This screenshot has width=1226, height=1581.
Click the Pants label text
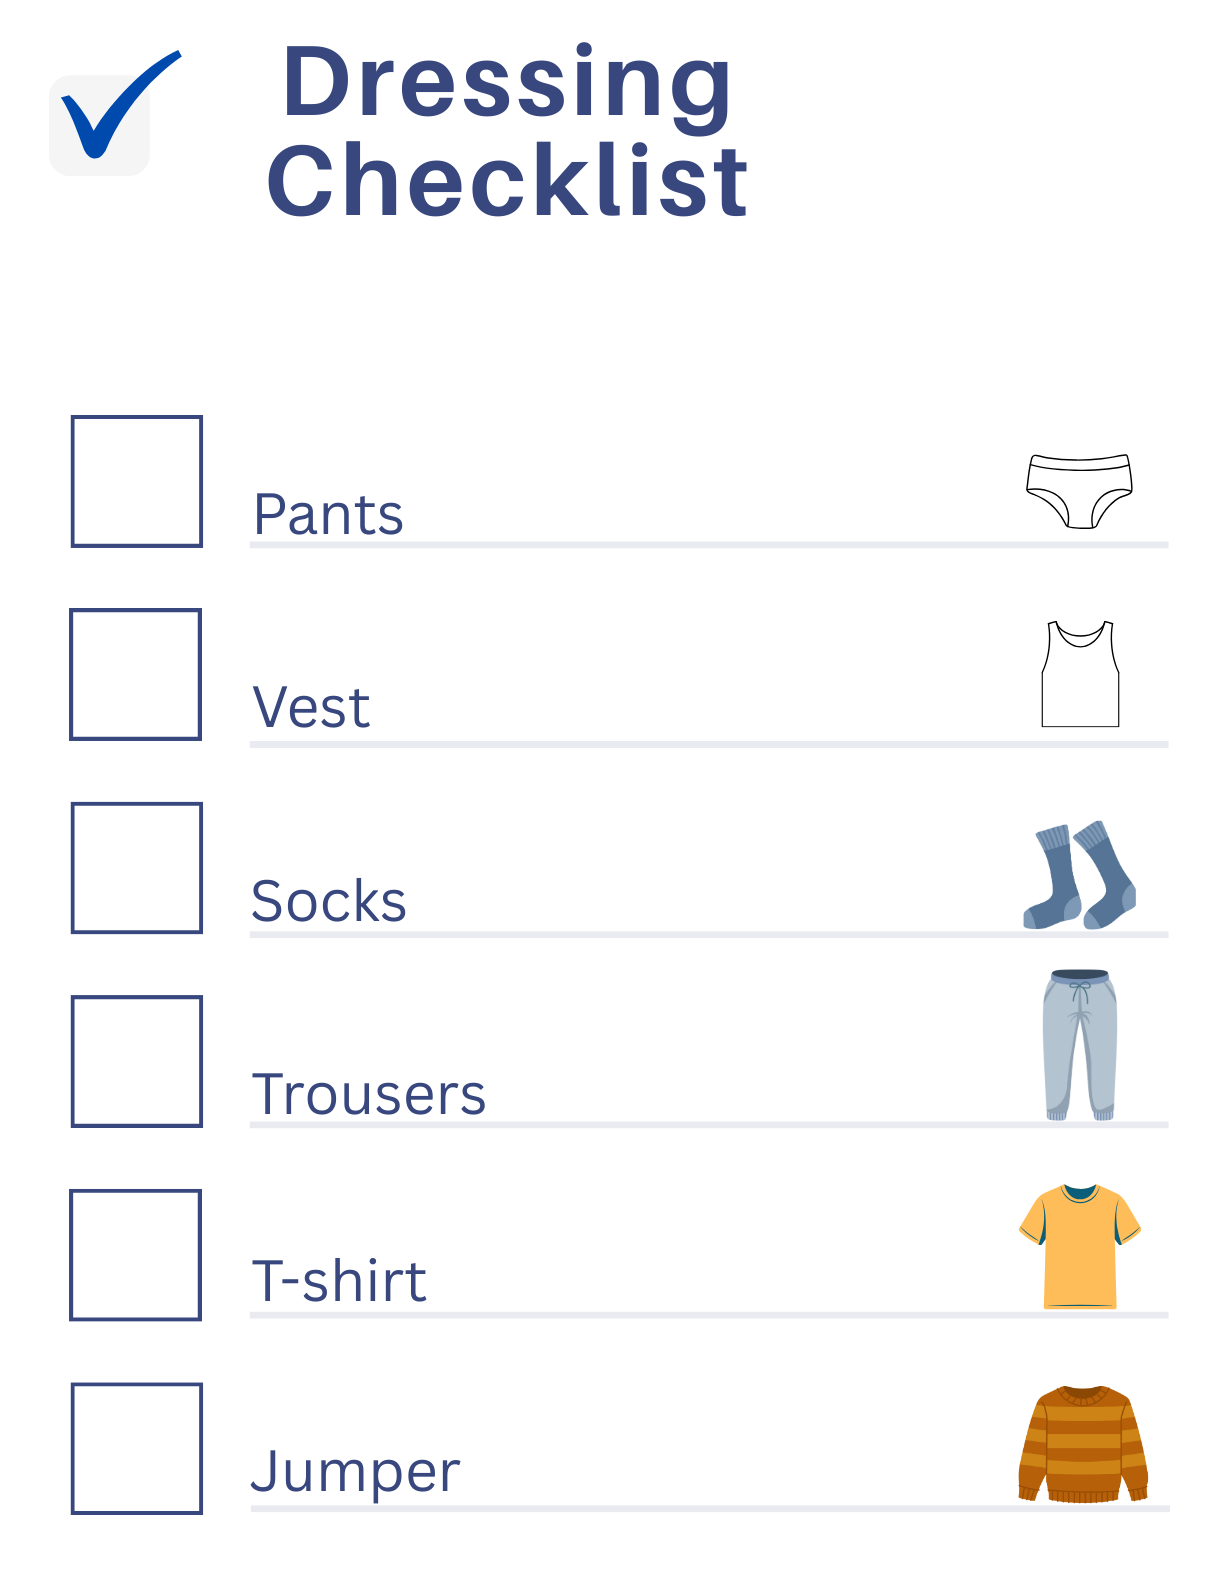(x=328, y=515)
